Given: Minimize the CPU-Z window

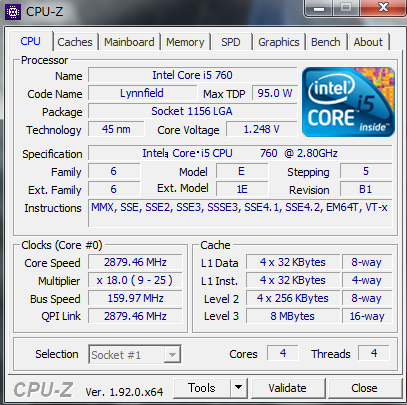Looking at the screenshot, I should click(319, 8).
